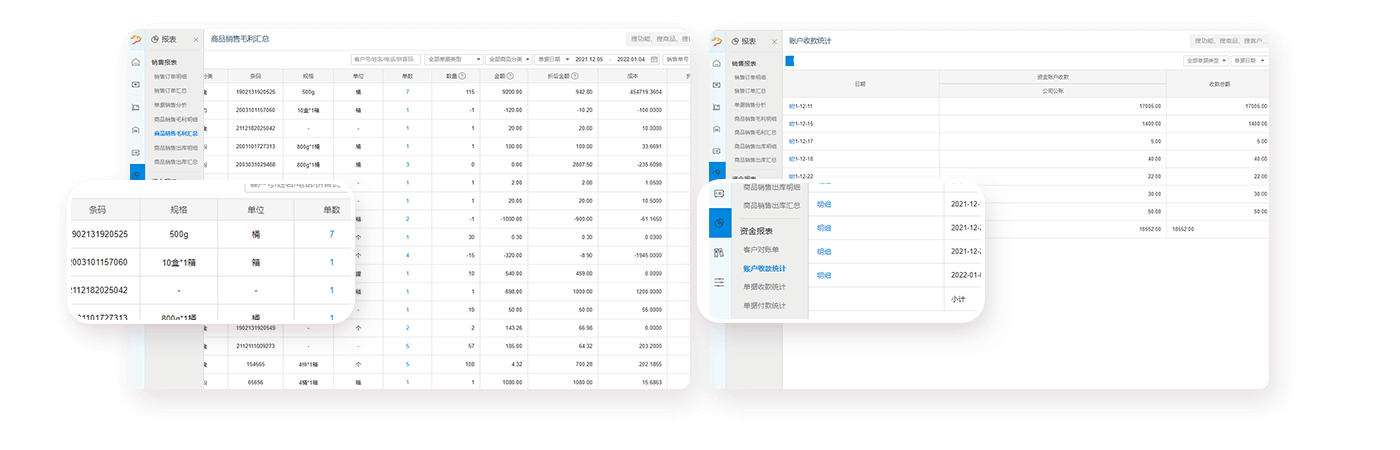Image resolution: width=1400 pixels, height=450 pixels.
Task: Click the binoculars icon in the enlarged right callout
Action: coord(719,253)
